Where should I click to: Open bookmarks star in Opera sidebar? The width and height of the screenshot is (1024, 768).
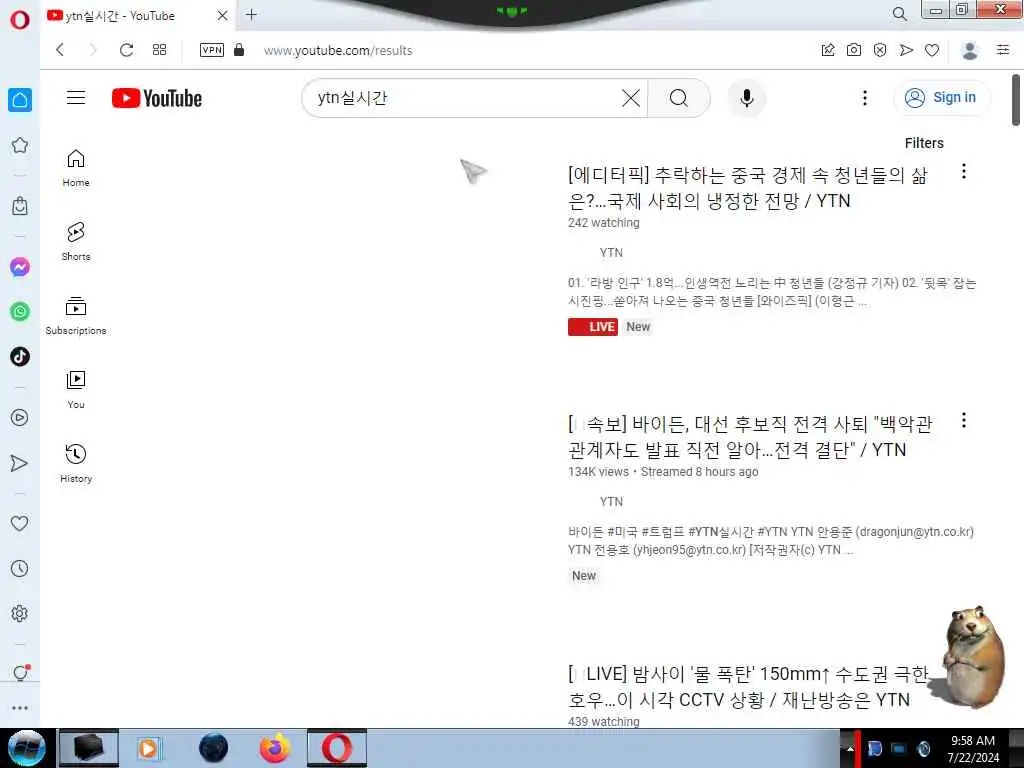20,145
